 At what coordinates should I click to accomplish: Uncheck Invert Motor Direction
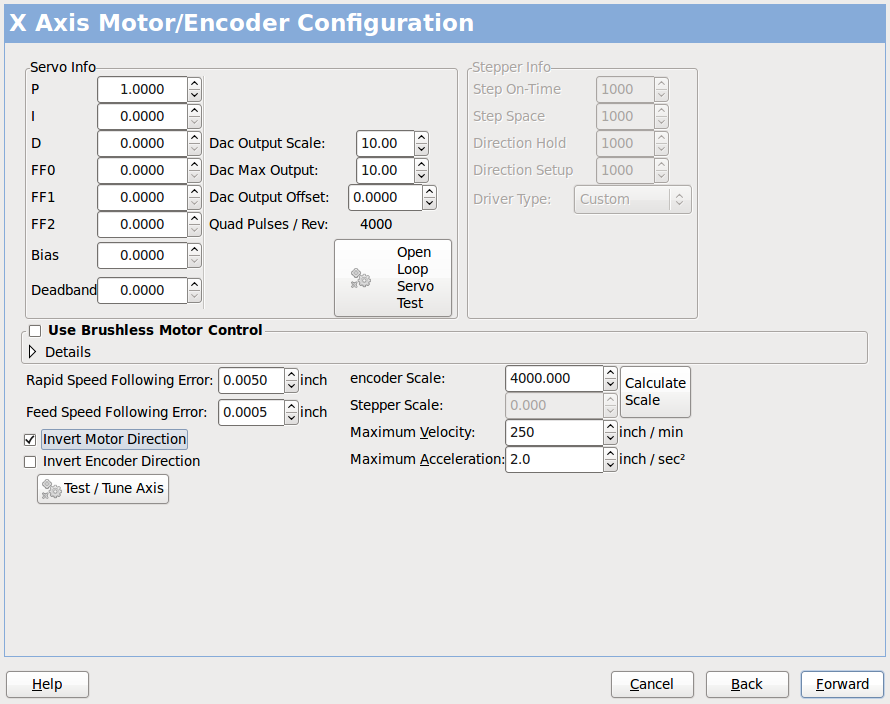[29, 439]
